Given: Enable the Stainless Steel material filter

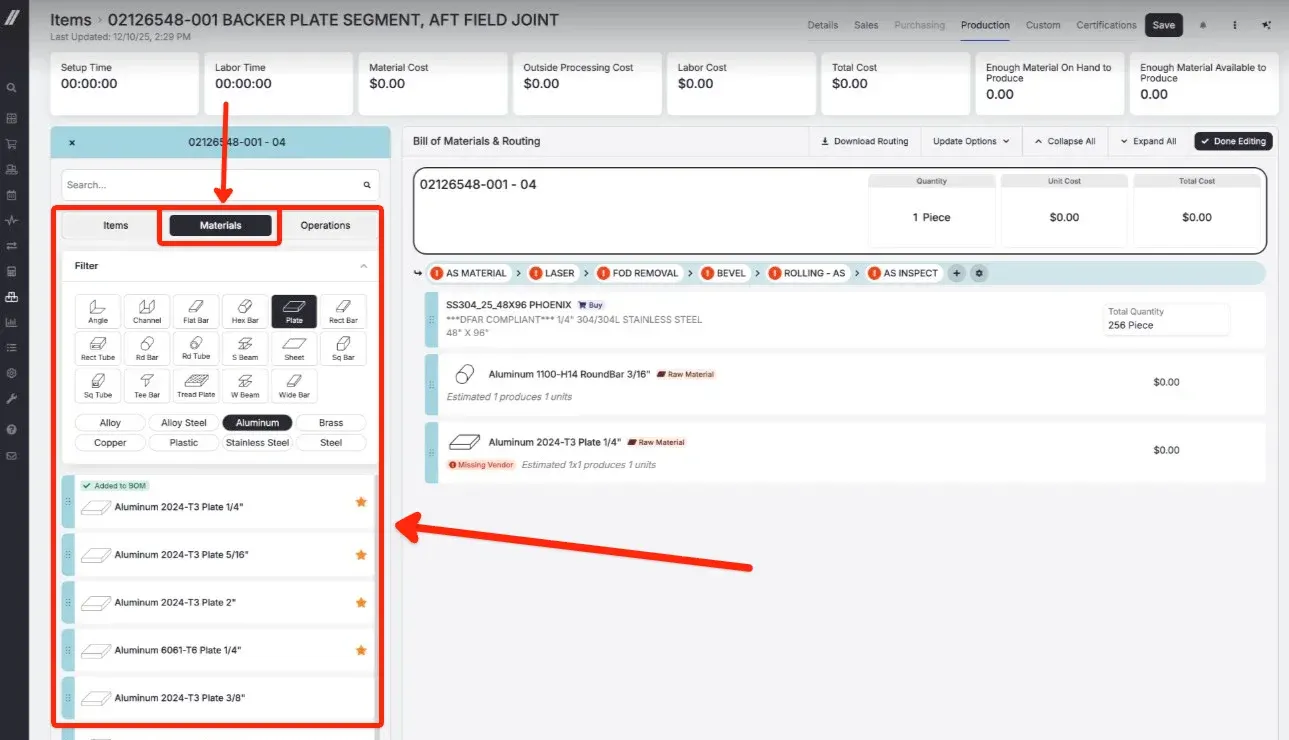Looking at the screenshot, I should (257, 442).
